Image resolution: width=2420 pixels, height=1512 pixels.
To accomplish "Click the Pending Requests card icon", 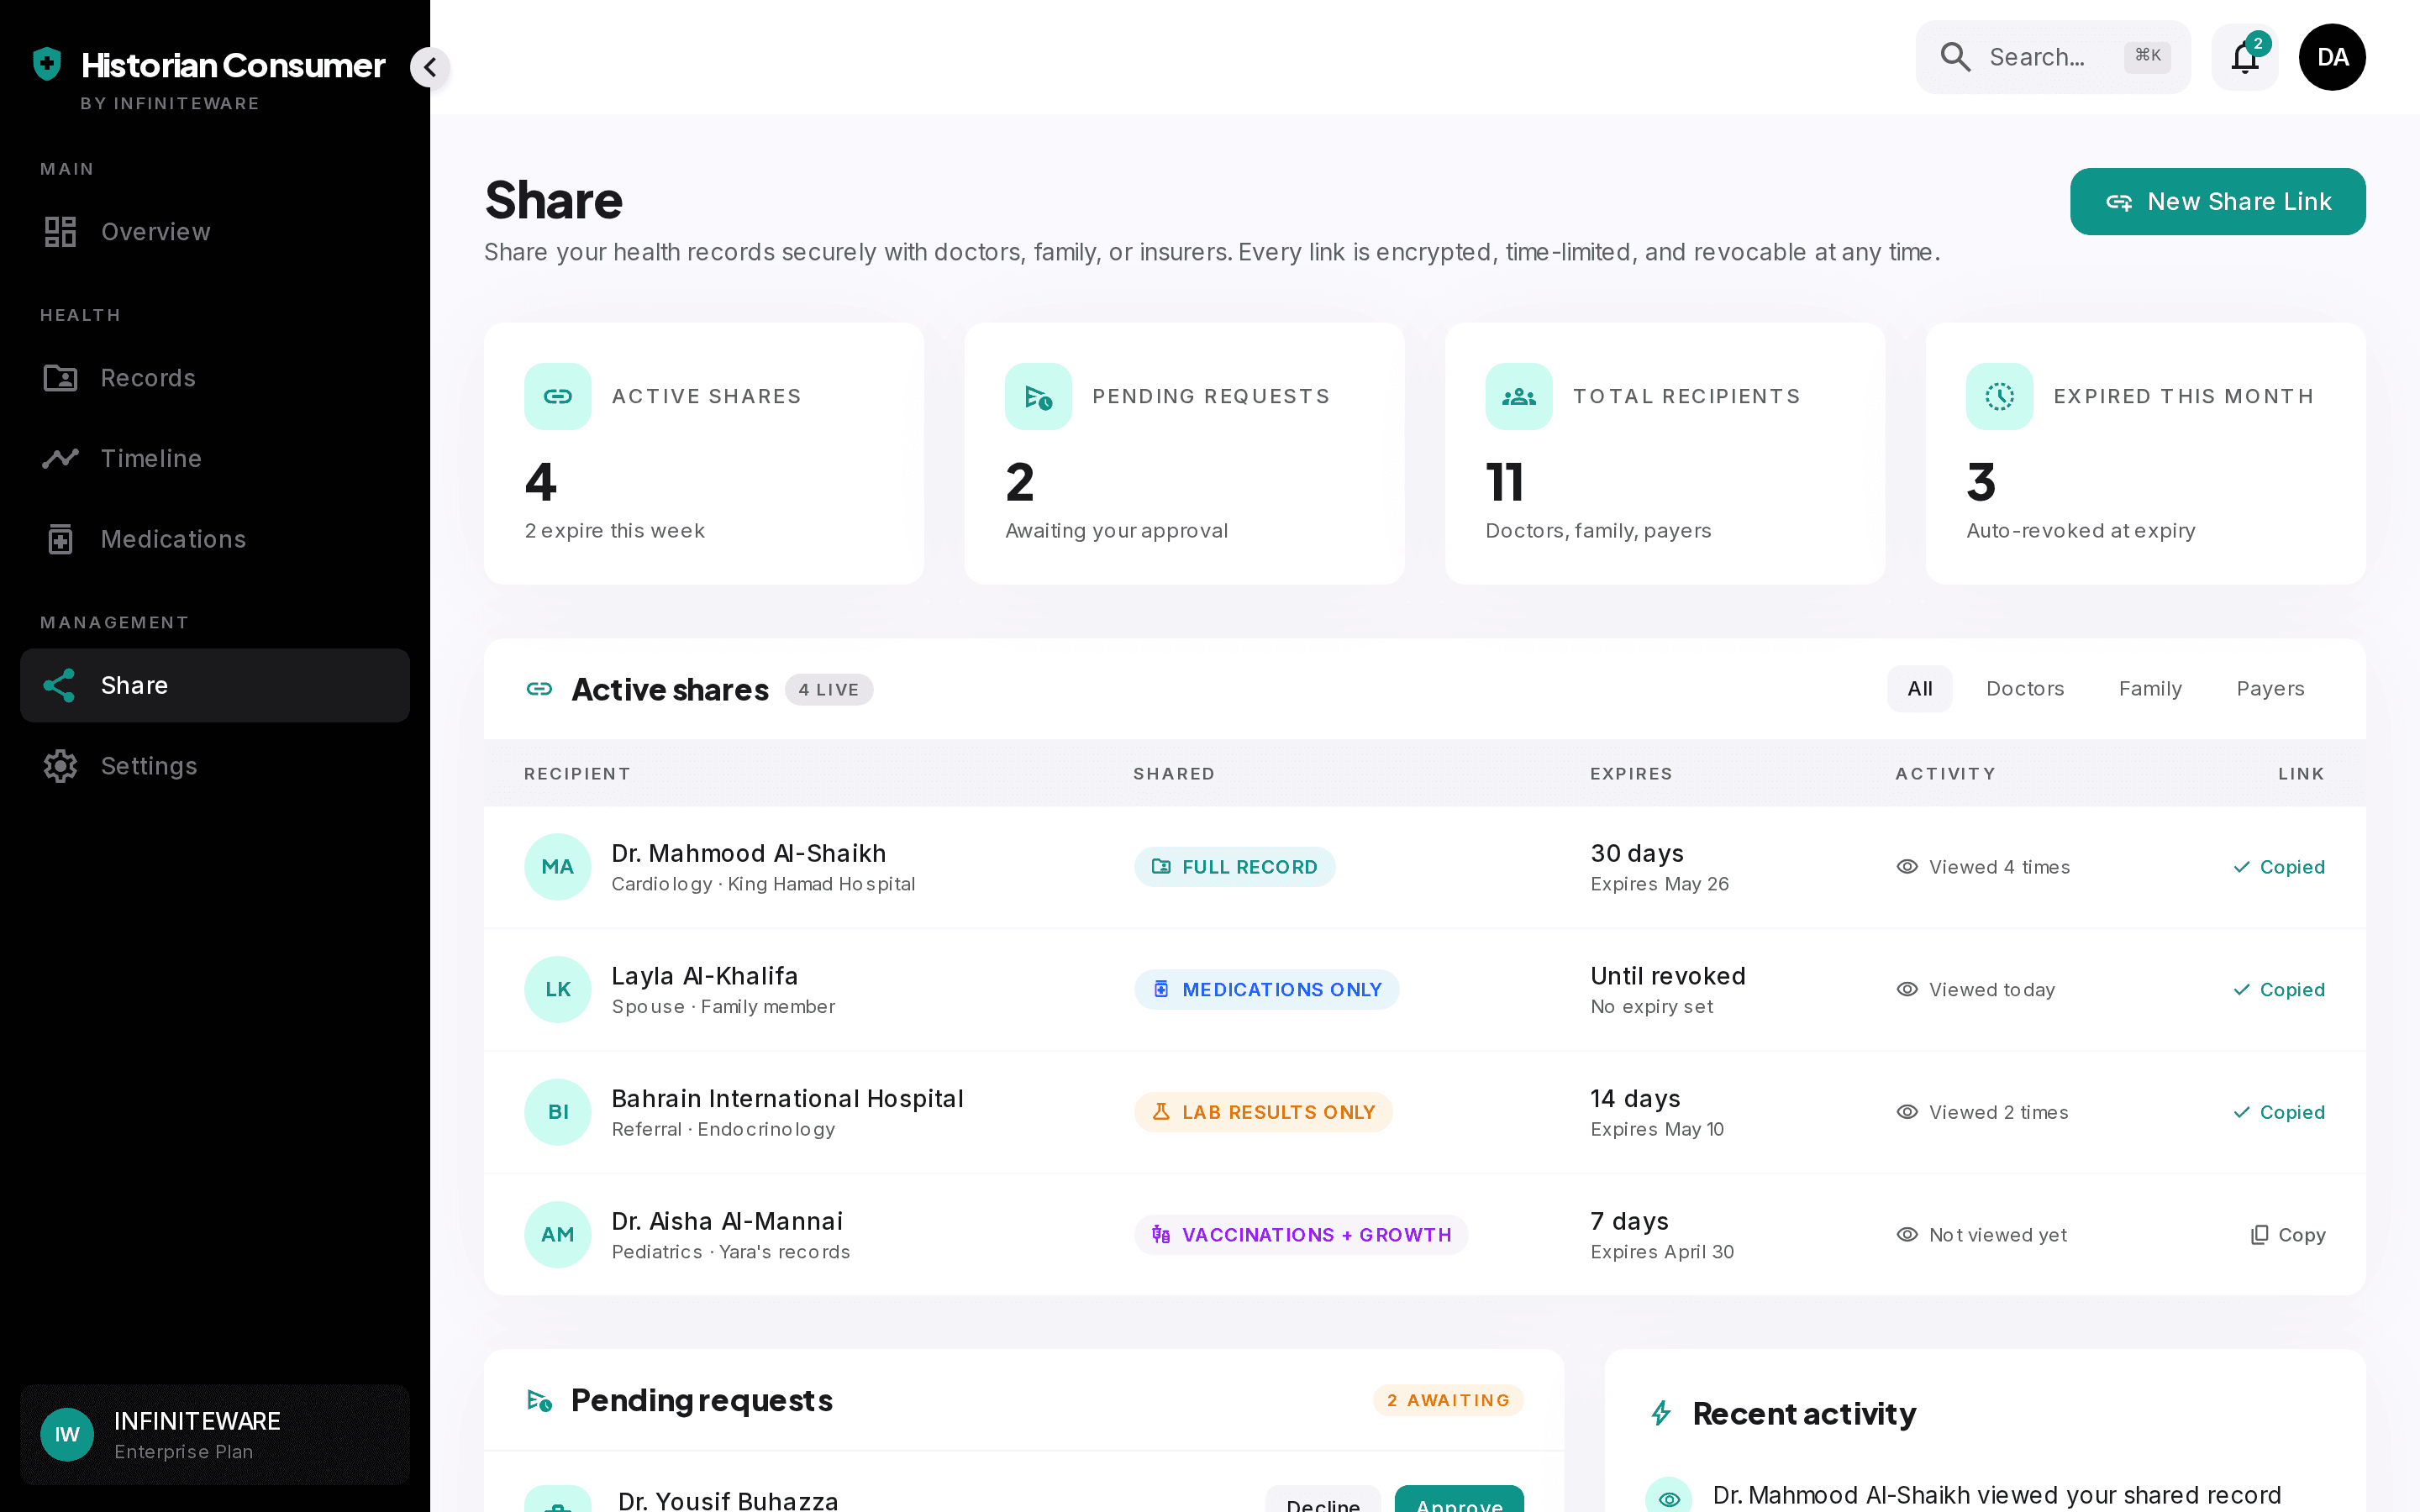I will pyautogui.click(x=1038, y=396).
